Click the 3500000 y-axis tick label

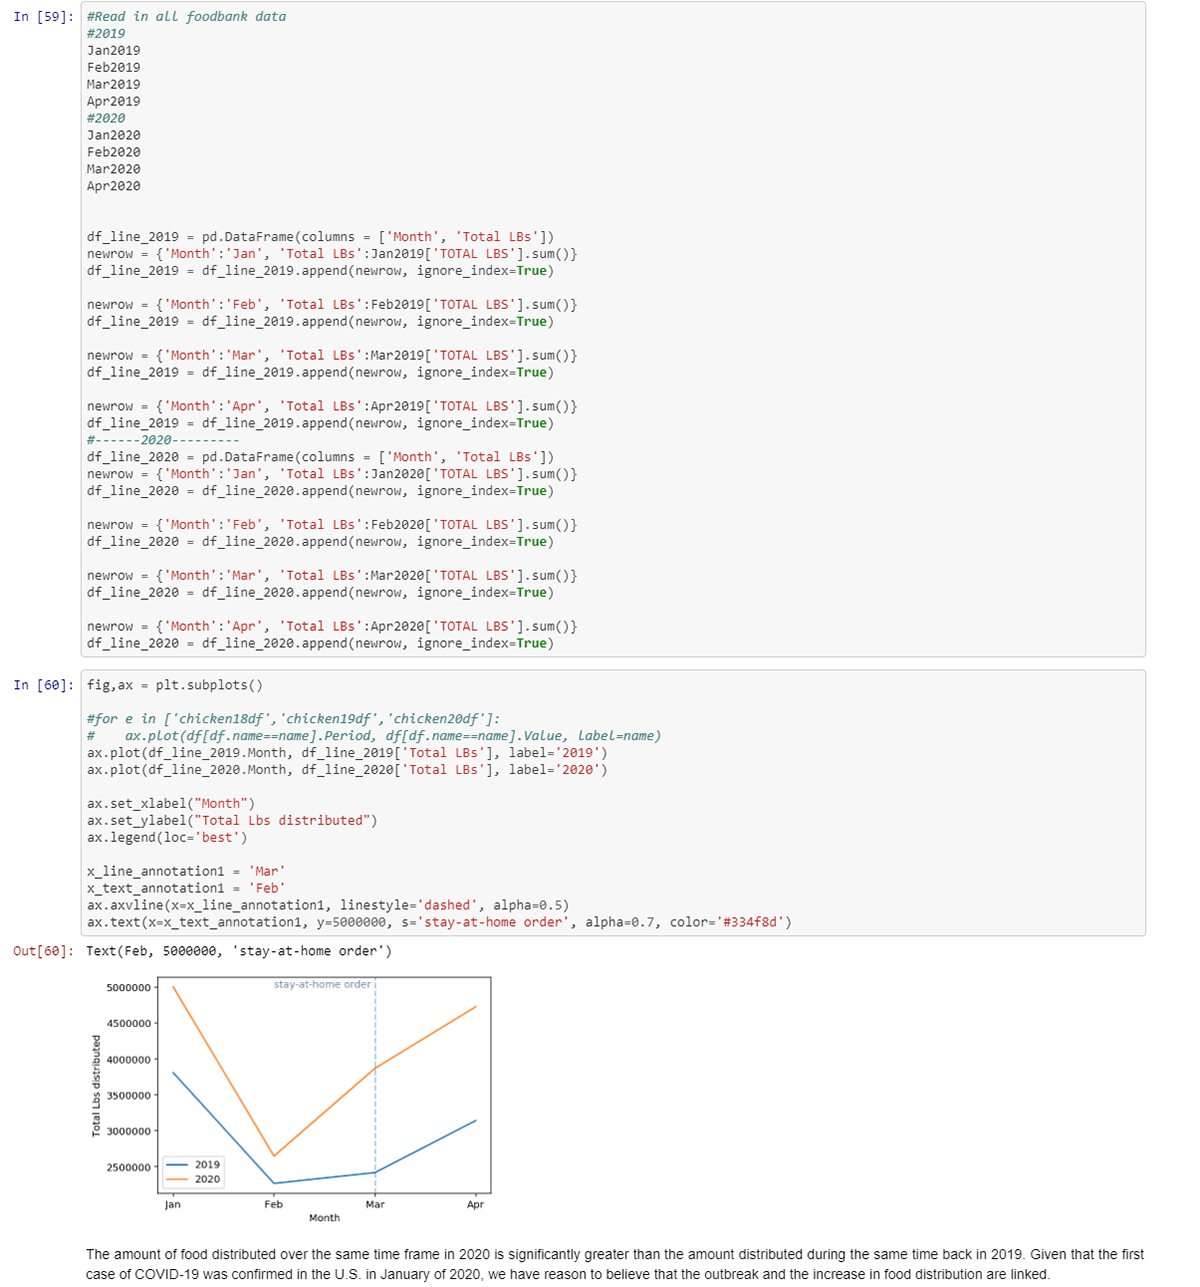click(128, 1096)
